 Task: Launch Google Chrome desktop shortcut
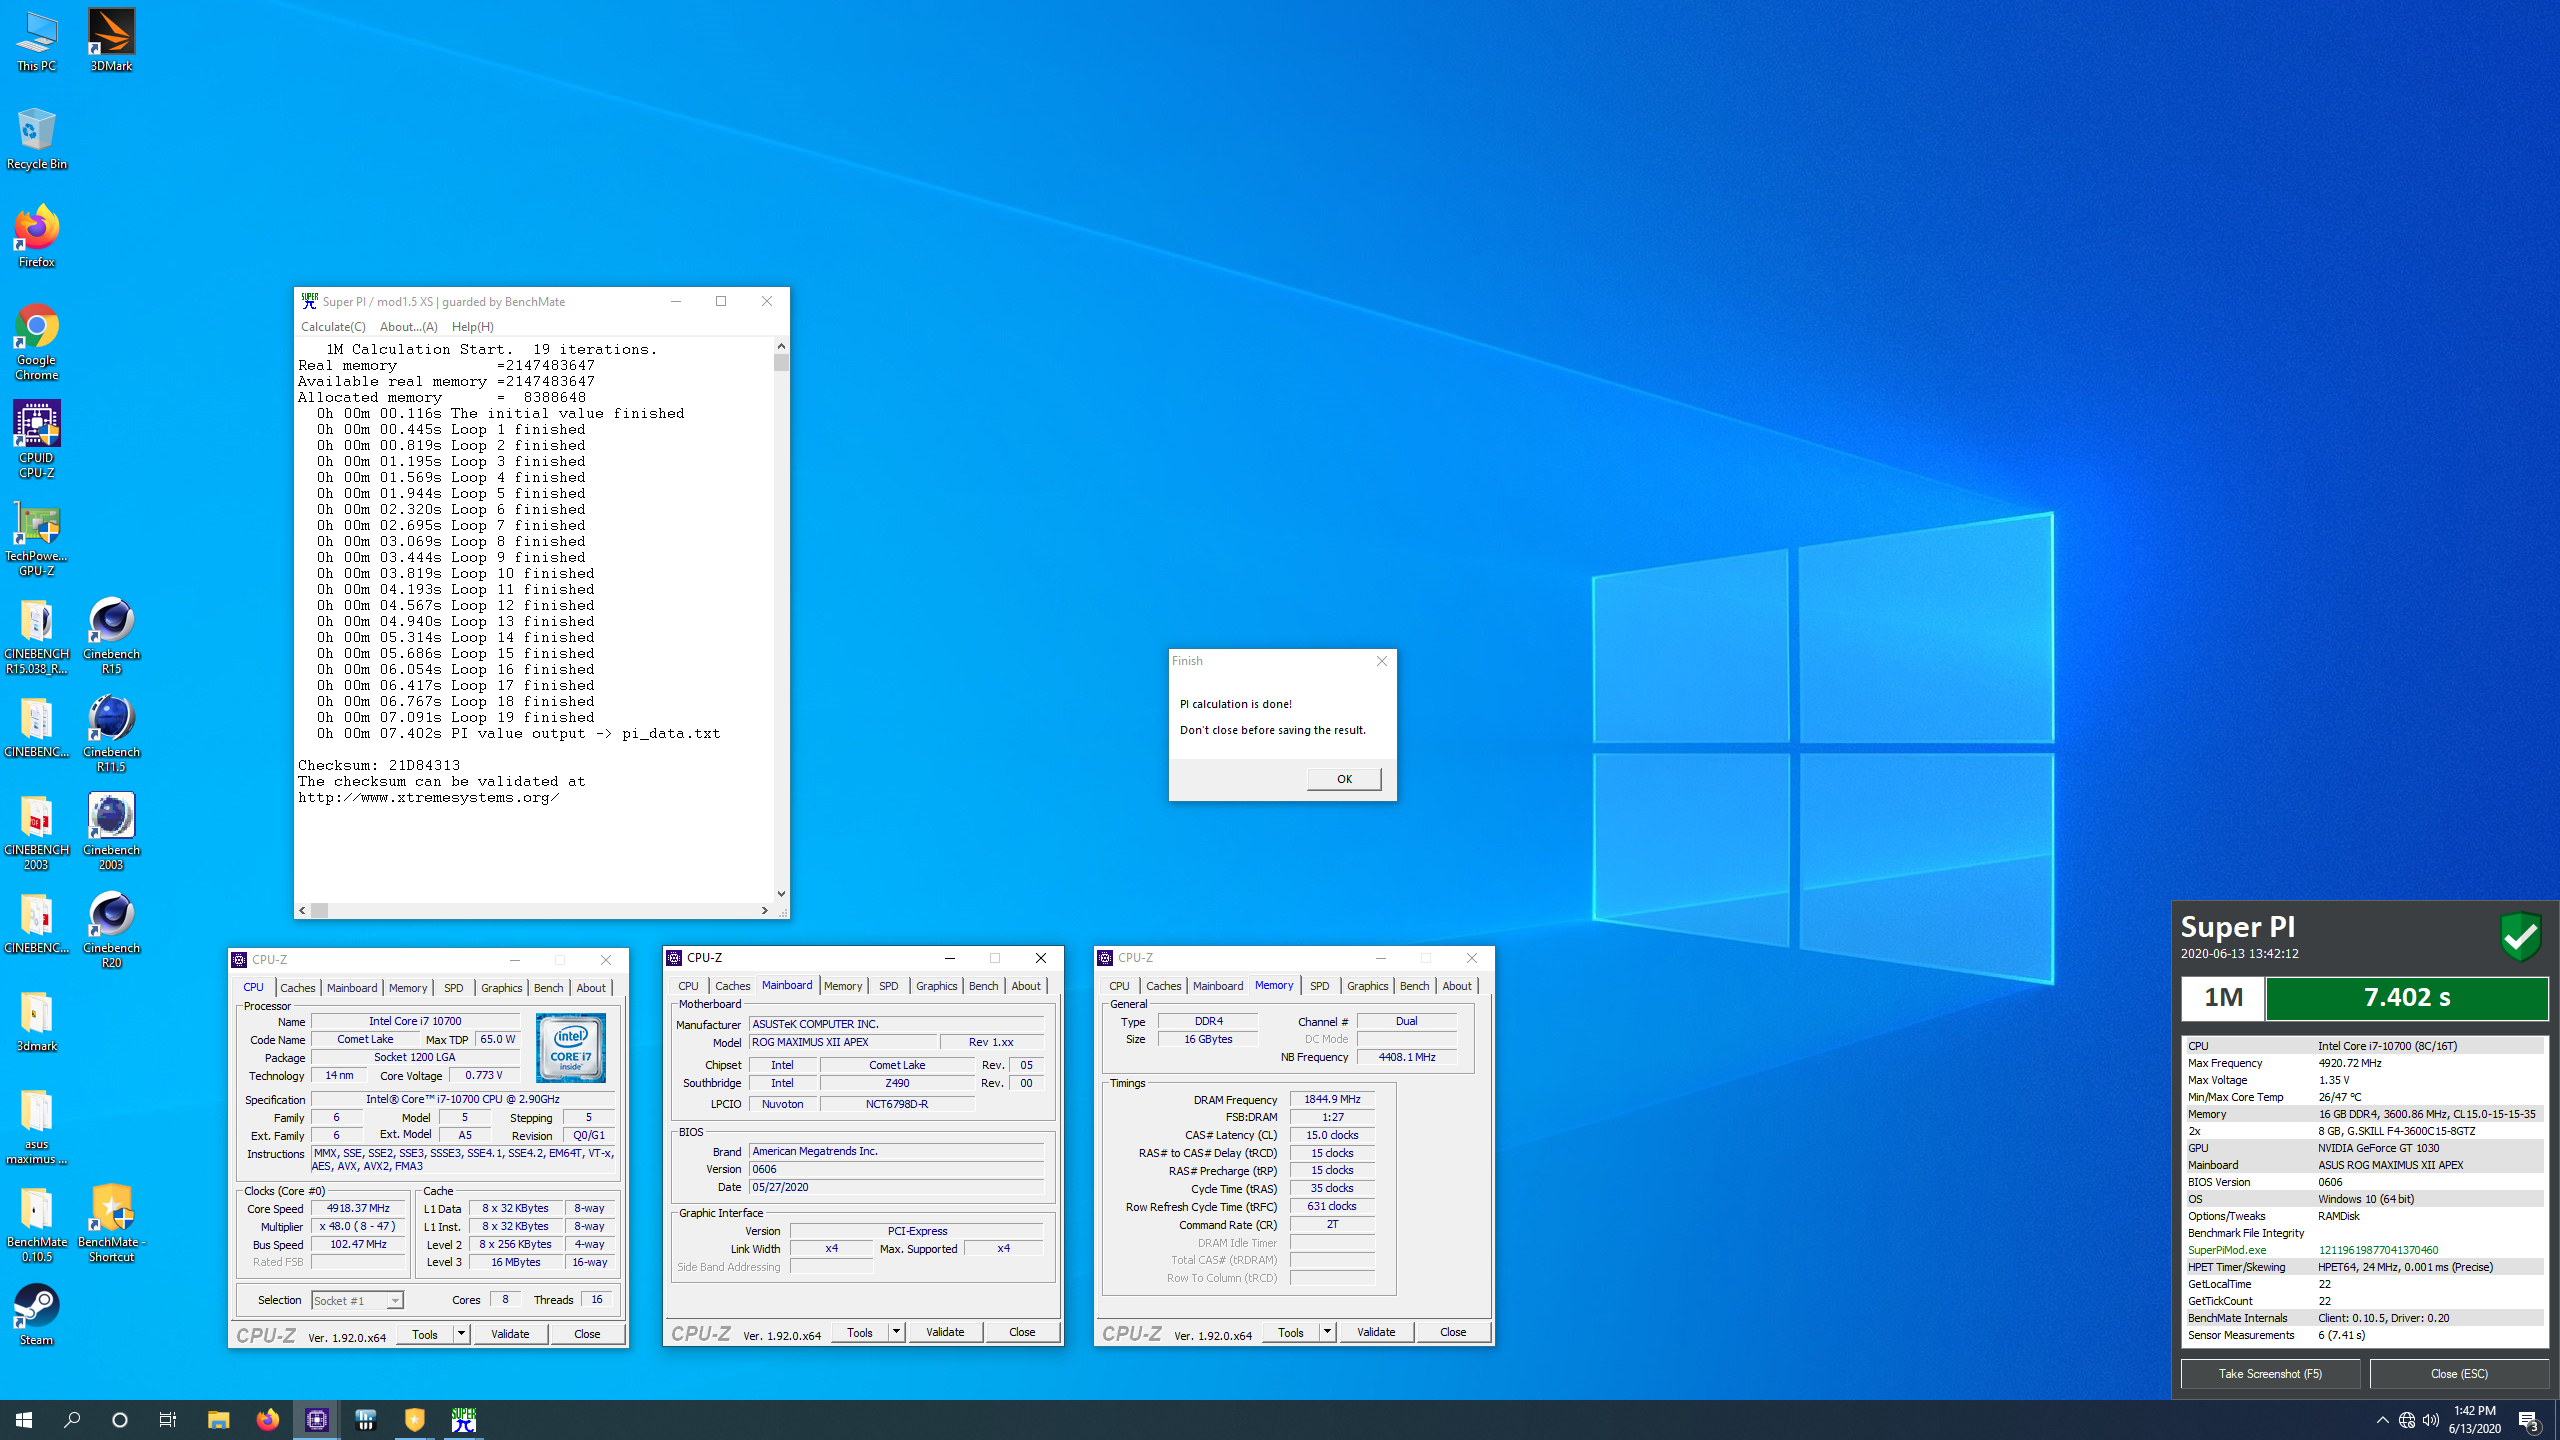point(36,341)
